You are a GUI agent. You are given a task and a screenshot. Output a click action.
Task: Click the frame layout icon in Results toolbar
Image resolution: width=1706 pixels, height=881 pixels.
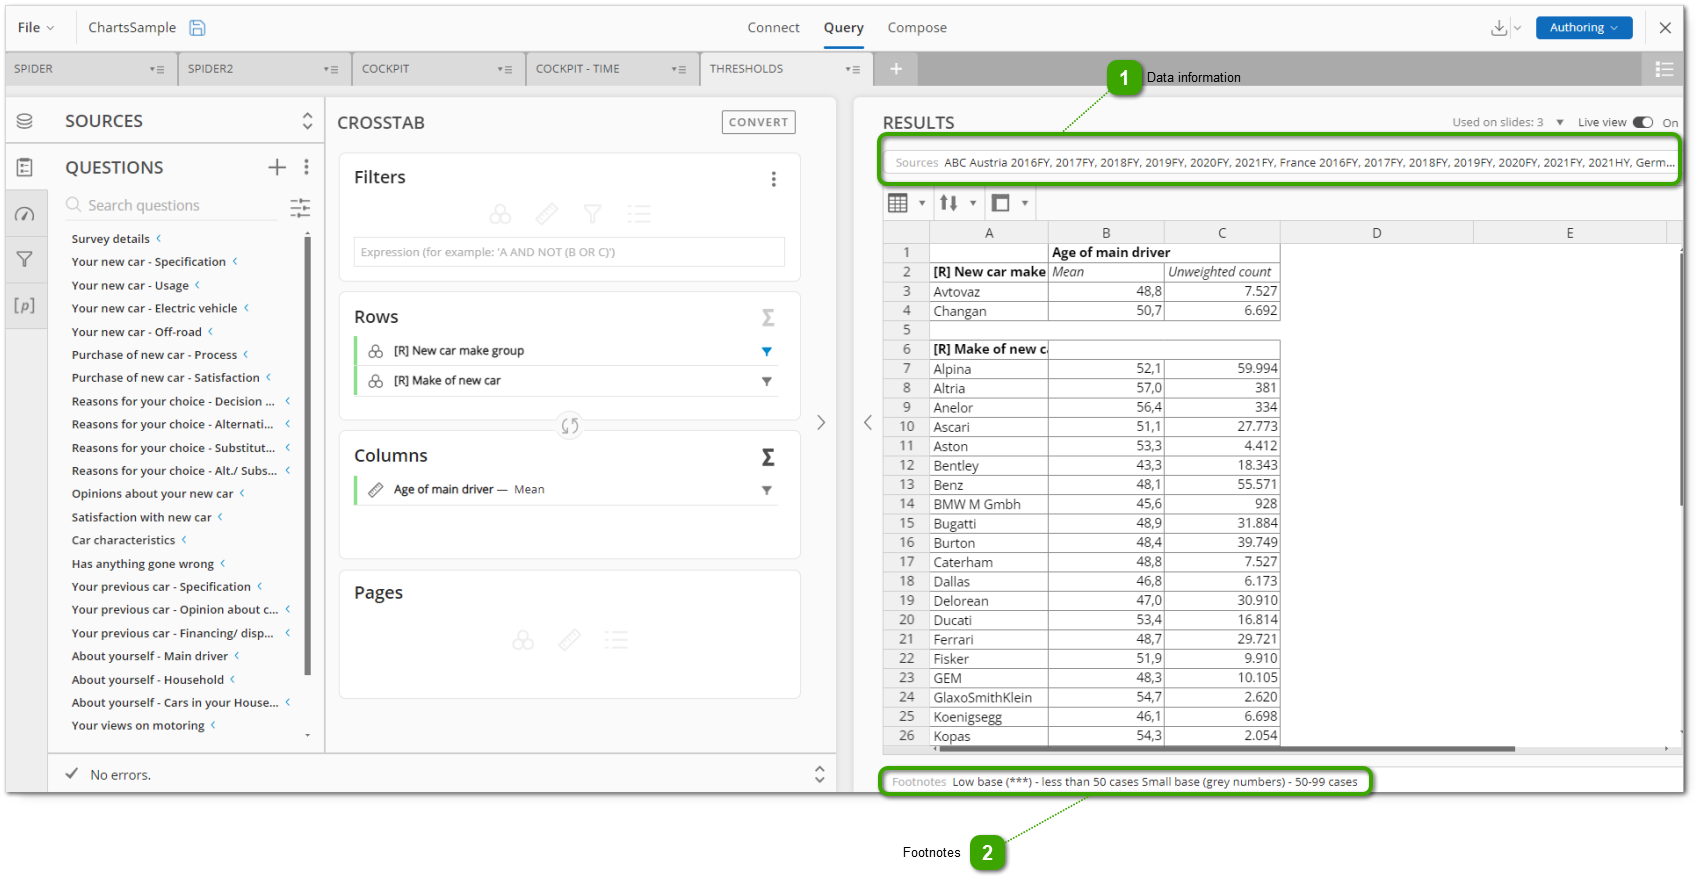(x=1000, y=203)
